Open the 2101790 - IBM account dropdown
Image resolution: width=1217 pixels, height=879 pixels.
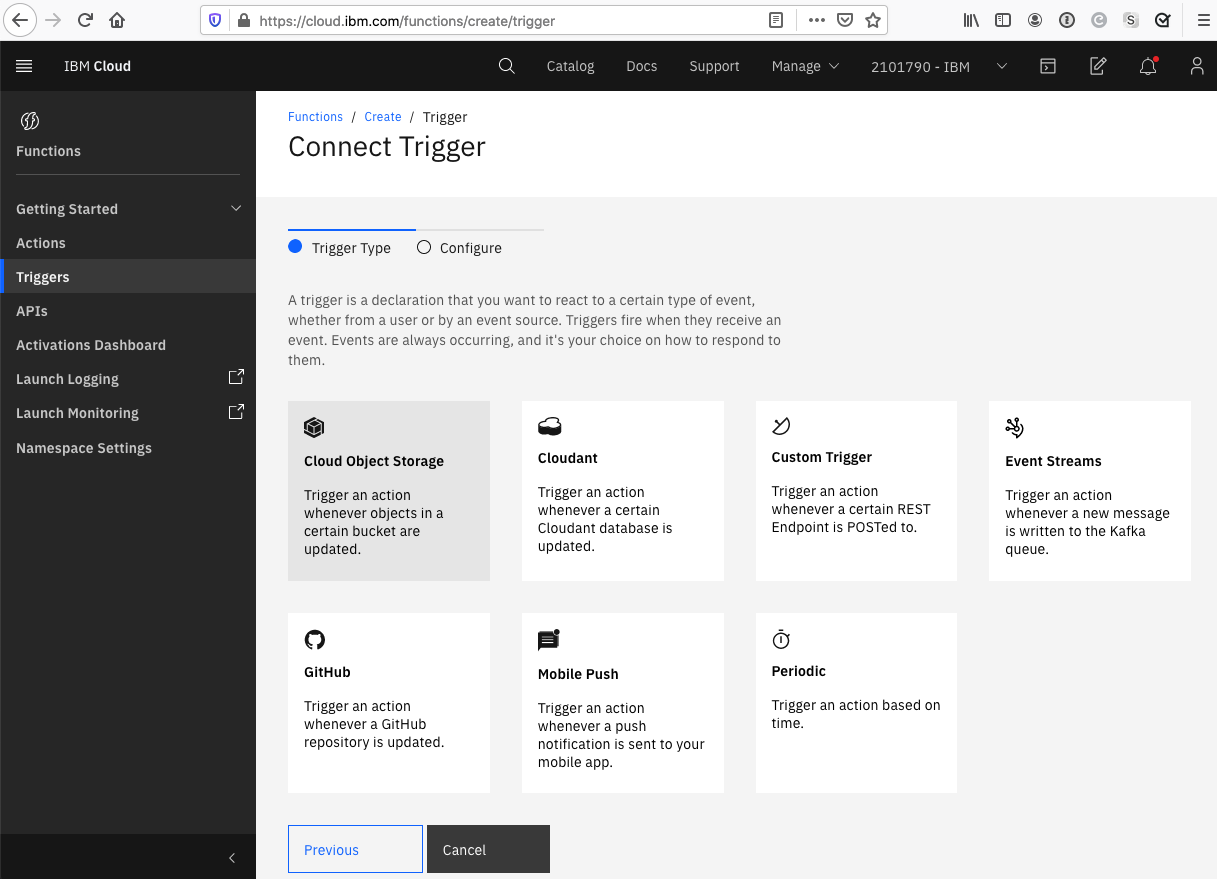[x=938, y=67]
